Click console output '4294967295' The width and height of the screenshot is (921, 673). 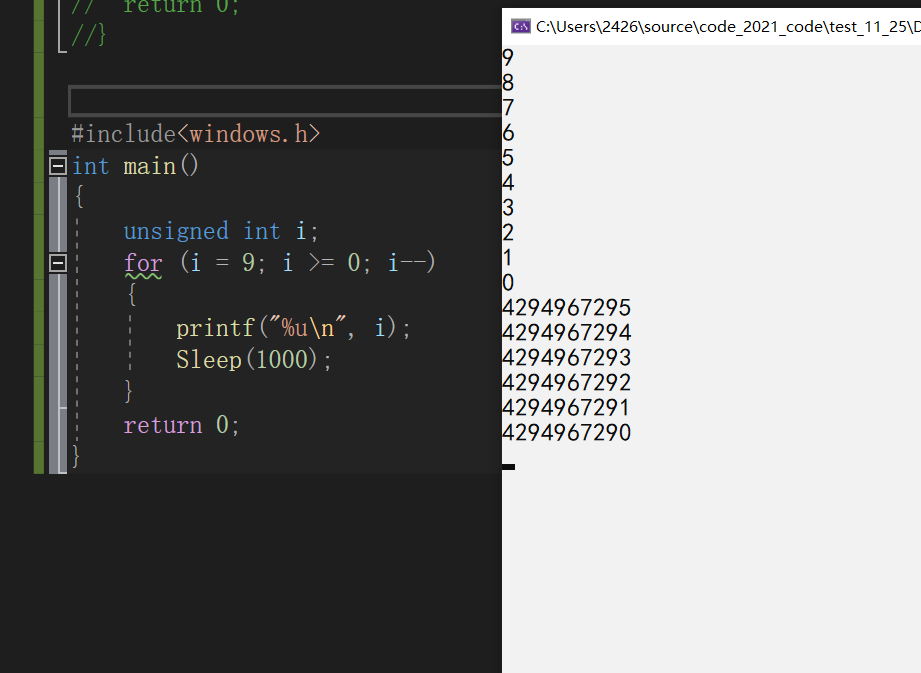(x=566, y=307)
